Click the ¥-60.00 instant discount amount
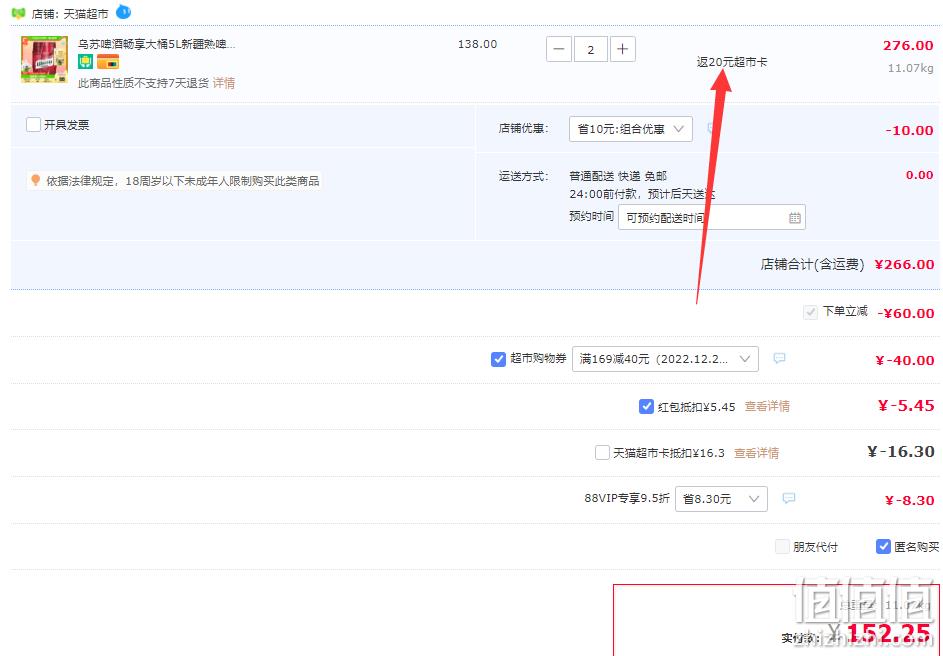This screenshot has height=656, width=943. click(x=905, y=313)
